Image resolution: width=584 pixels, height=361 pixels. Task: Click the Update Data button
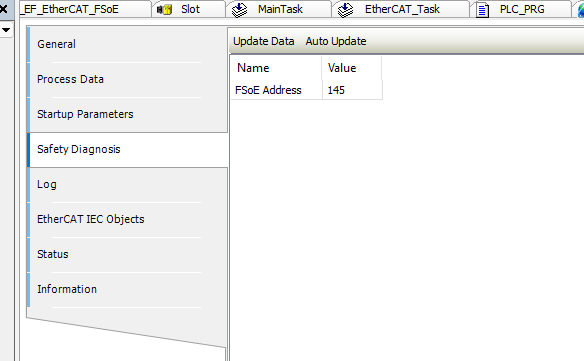(264, 41)
